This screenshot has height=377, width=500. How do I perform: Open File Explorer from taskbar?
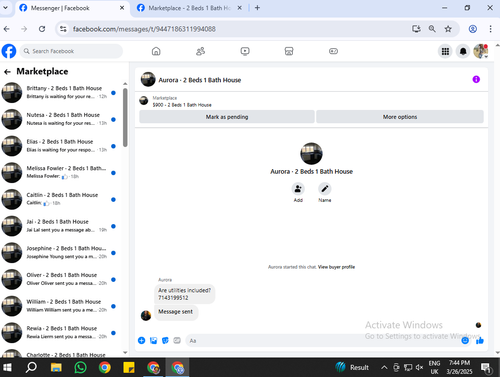(56, 367)
